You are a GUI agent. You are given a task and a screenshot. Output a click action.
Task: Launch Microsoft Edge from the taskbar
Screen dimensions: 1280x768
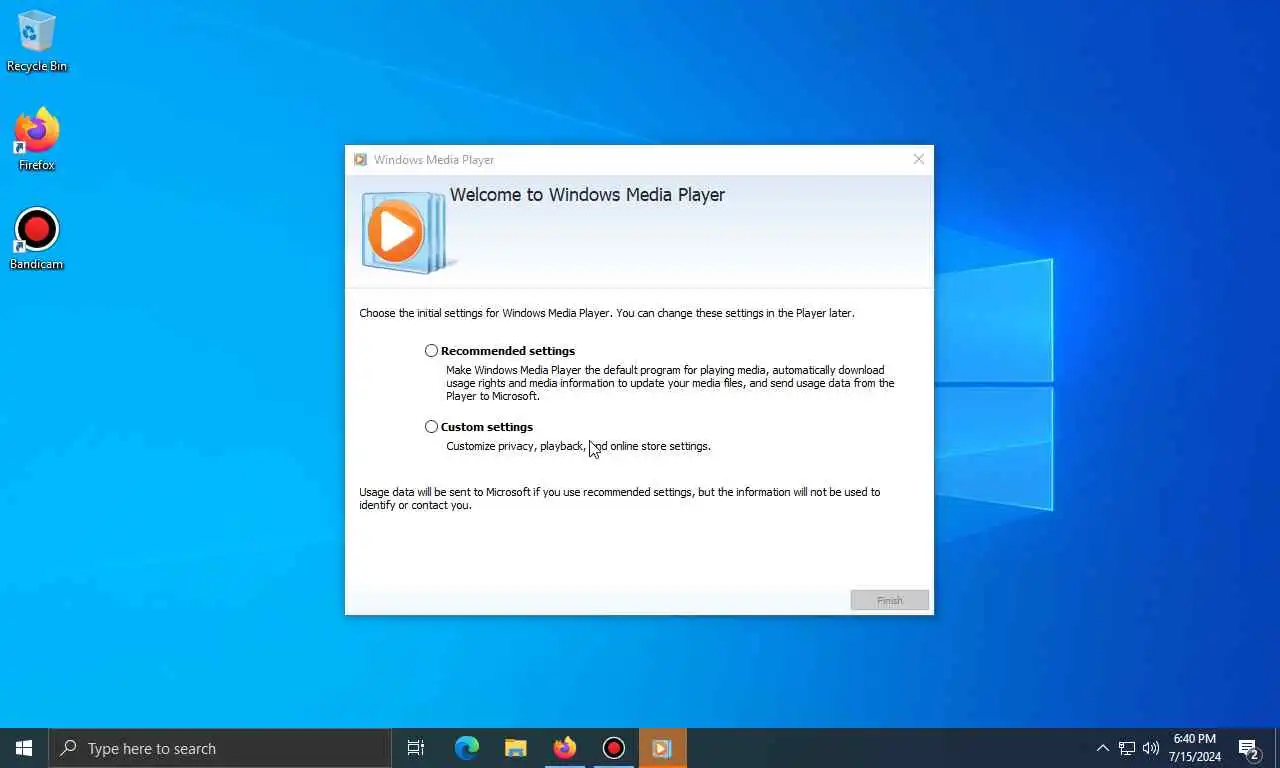pyautogui.click(x=466, y=748)
